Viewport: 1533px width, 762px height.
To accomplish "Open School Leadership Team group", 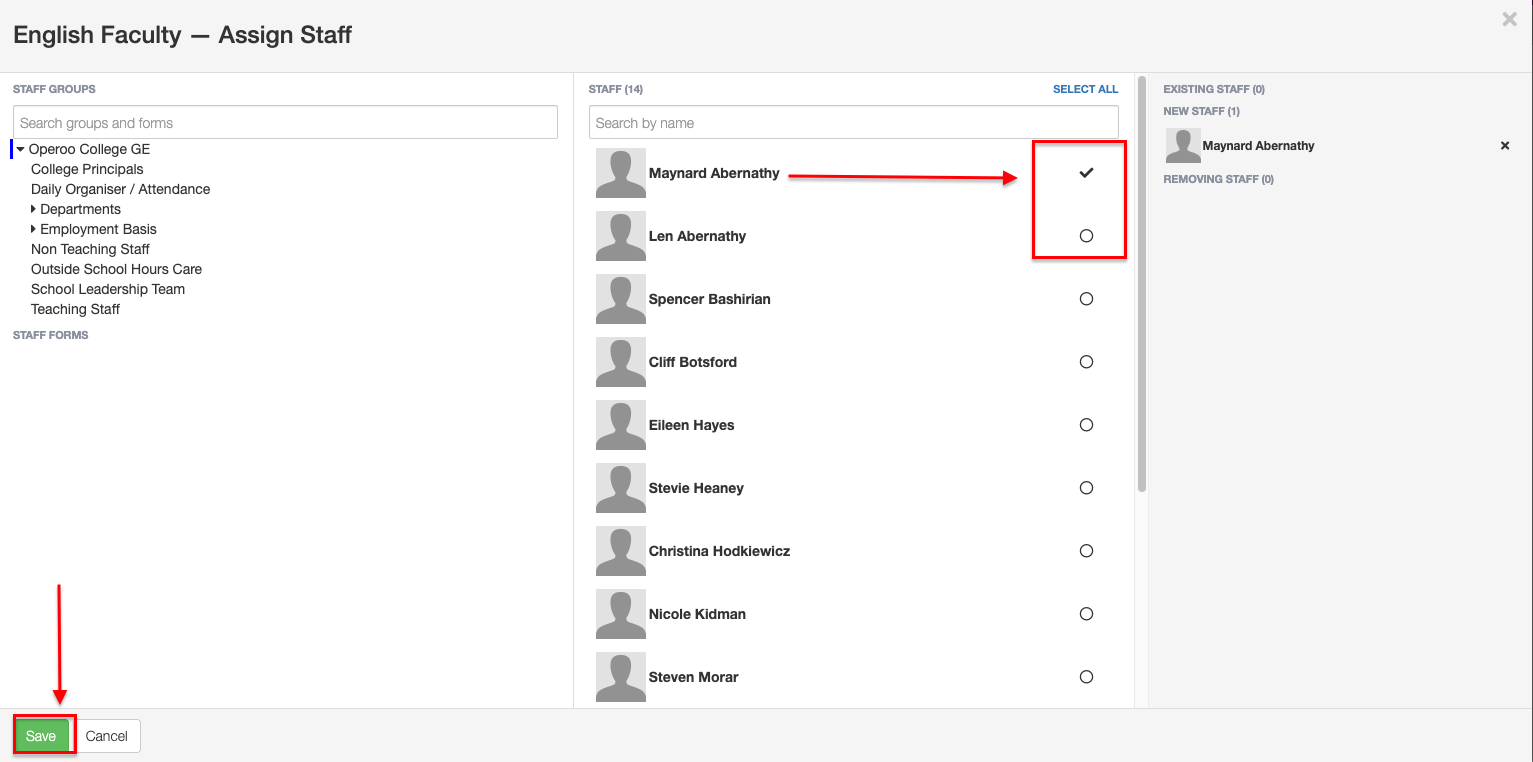I will (x=107, y=289).
